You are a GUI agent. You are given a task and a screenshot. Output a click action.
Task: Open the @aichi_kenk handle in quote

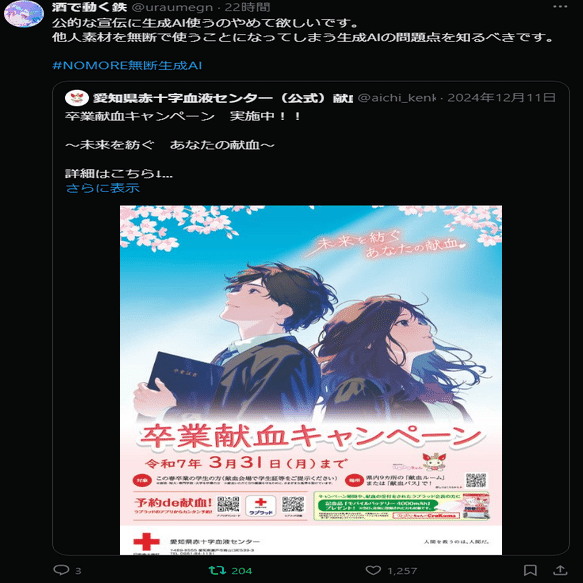[x=396, y=98]
